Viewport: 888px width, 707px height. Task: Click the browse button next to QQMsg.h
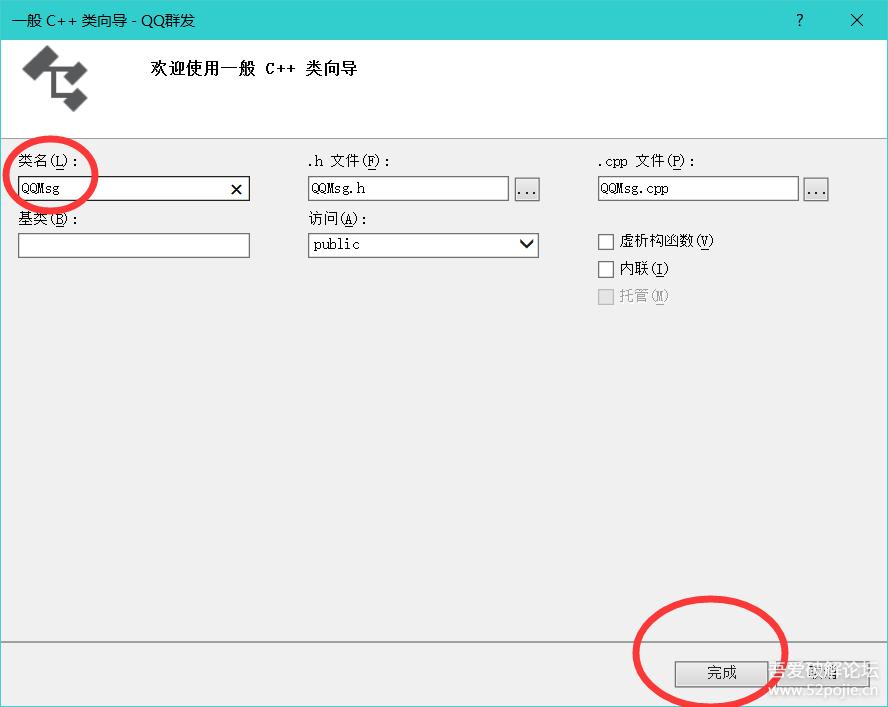click(x=527, y=188)
